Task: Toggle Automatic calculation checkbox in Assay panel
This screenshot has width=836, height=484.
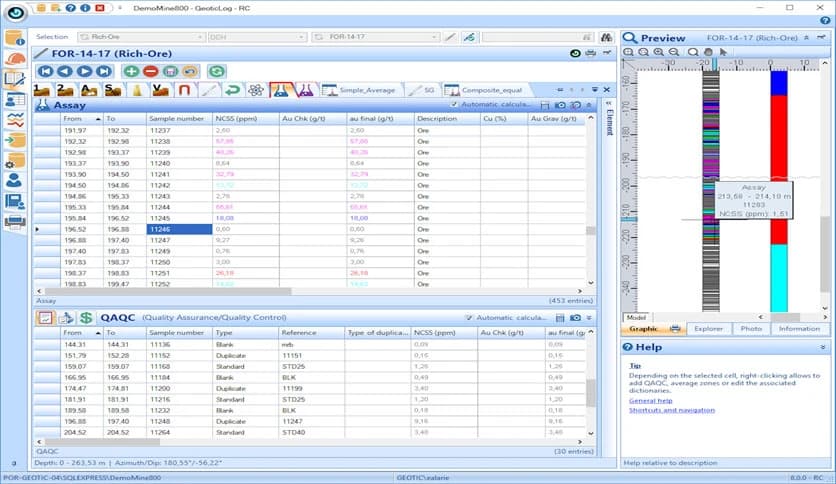Action: pyautogui.click(x=455, y=104)
